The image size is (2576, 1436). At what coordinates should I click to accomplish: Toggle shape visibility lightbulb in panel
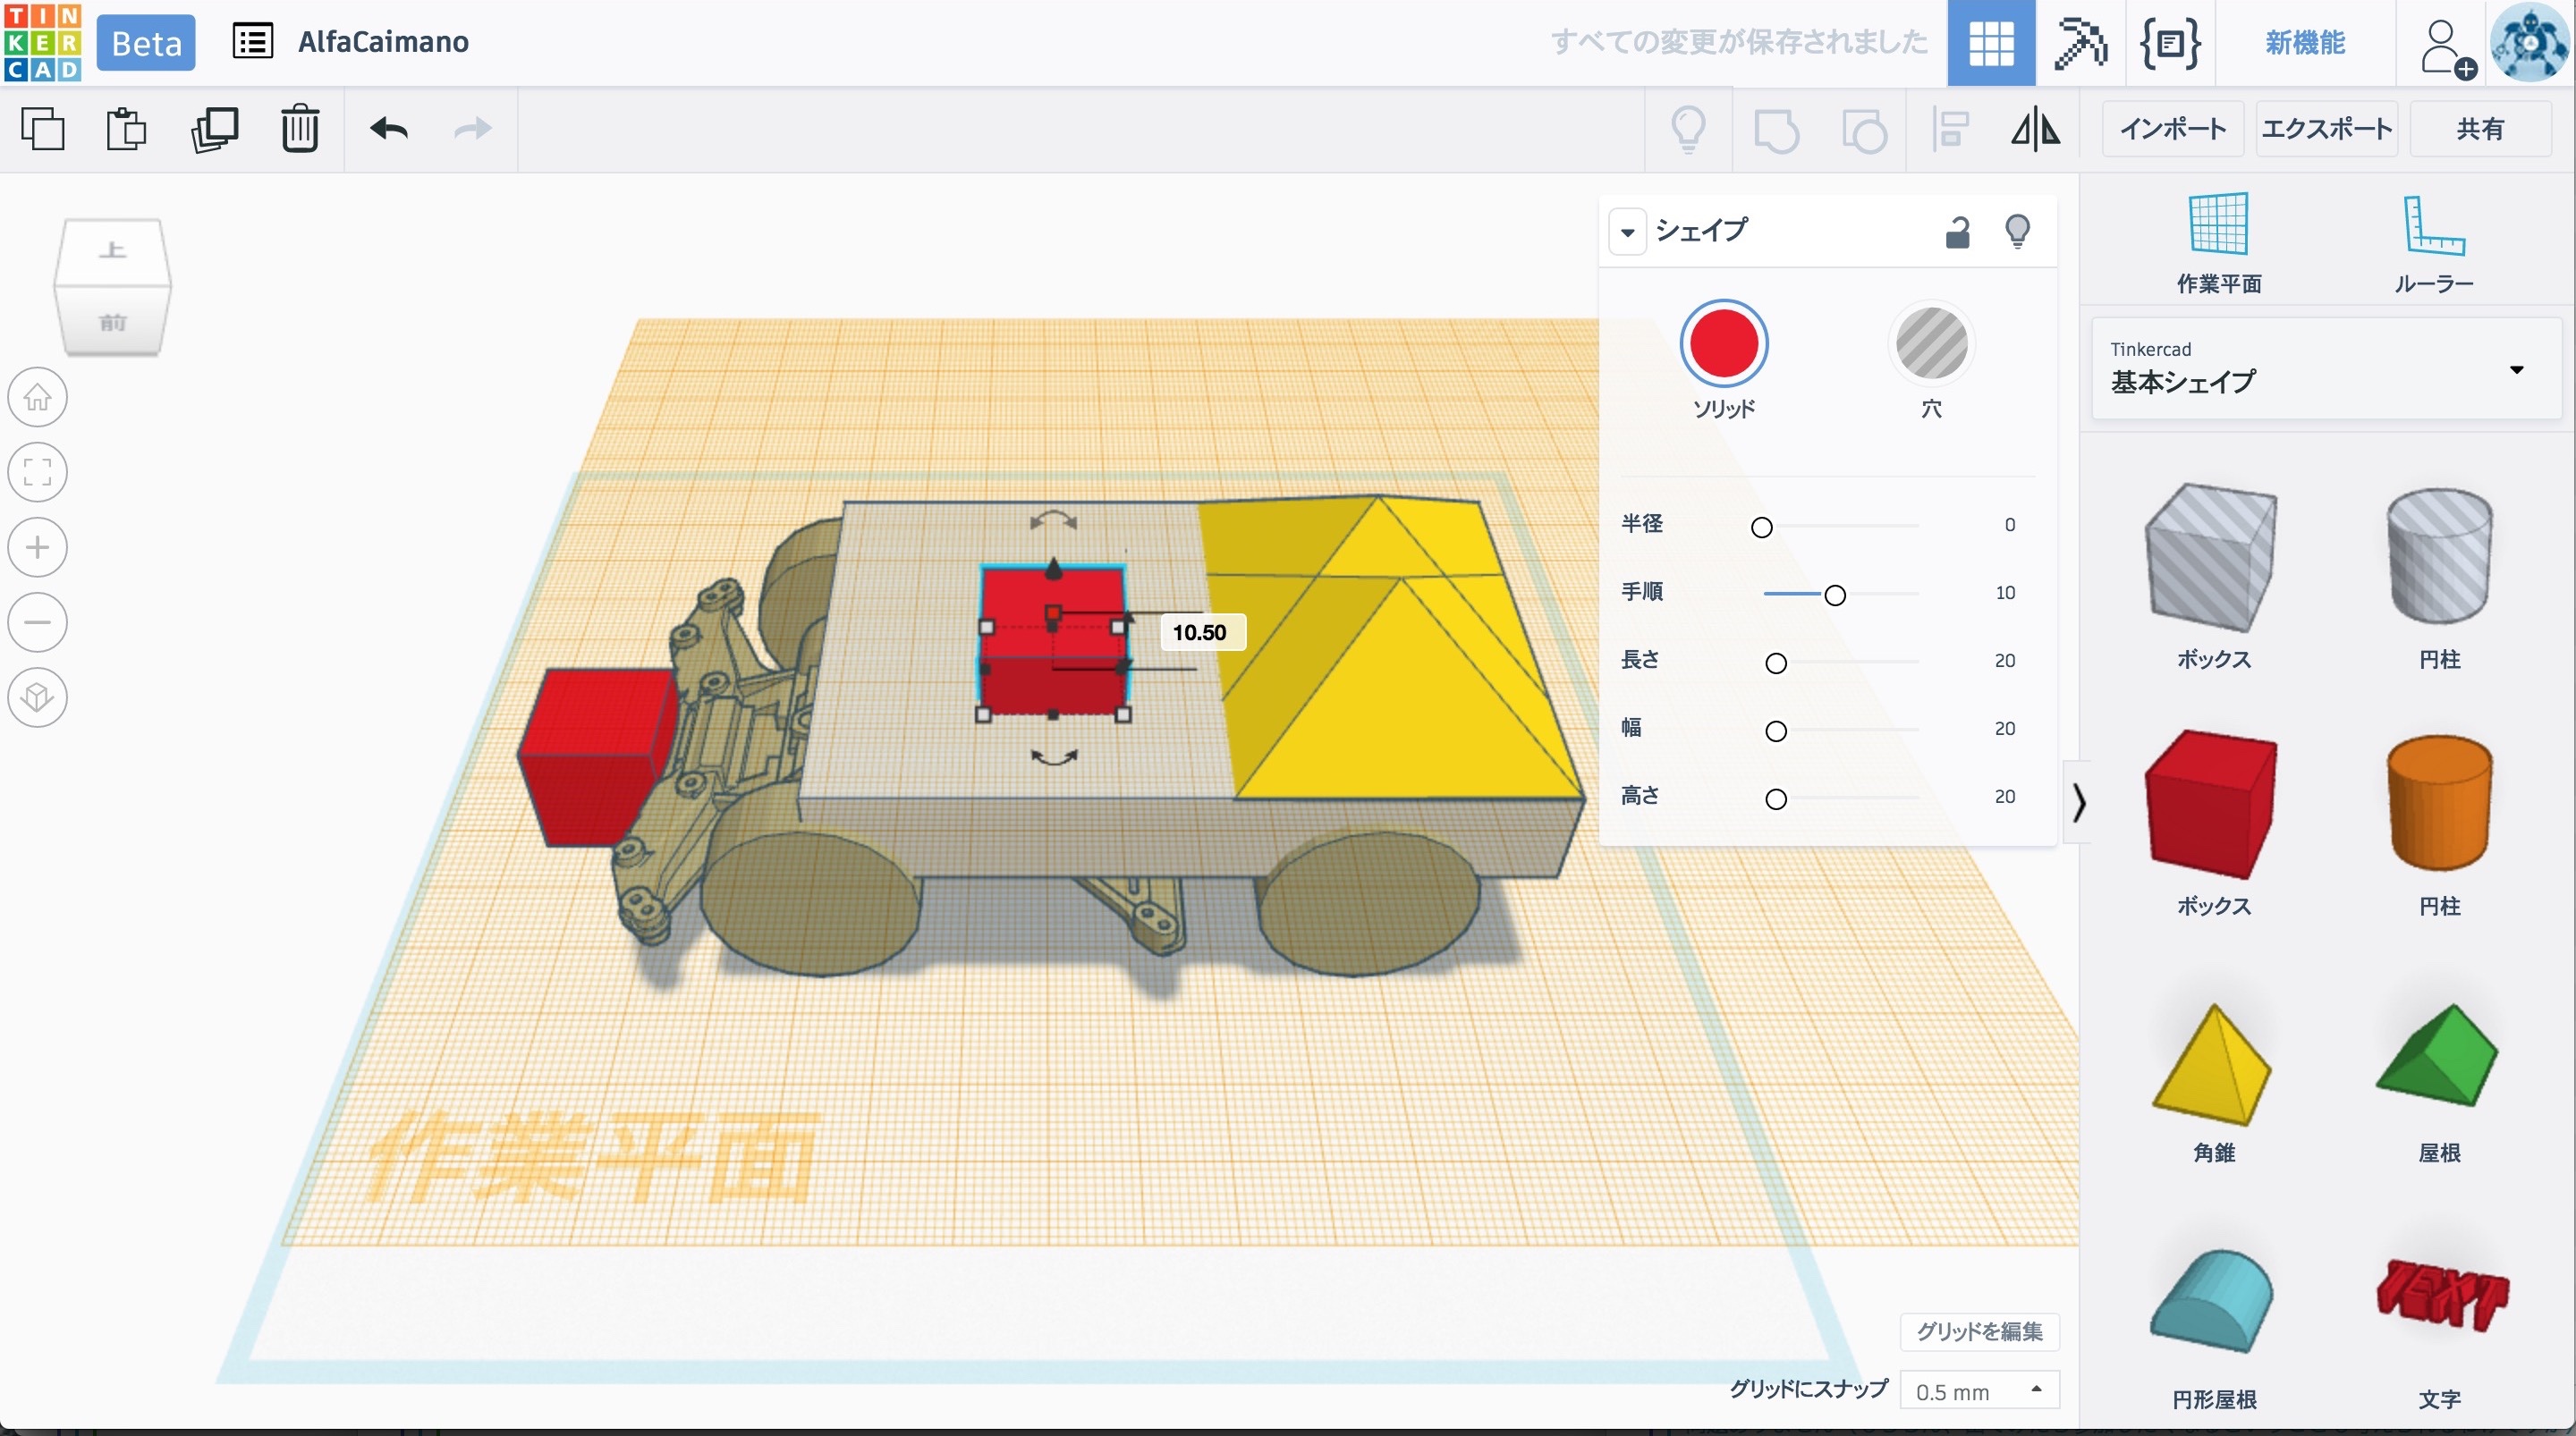2017,231
